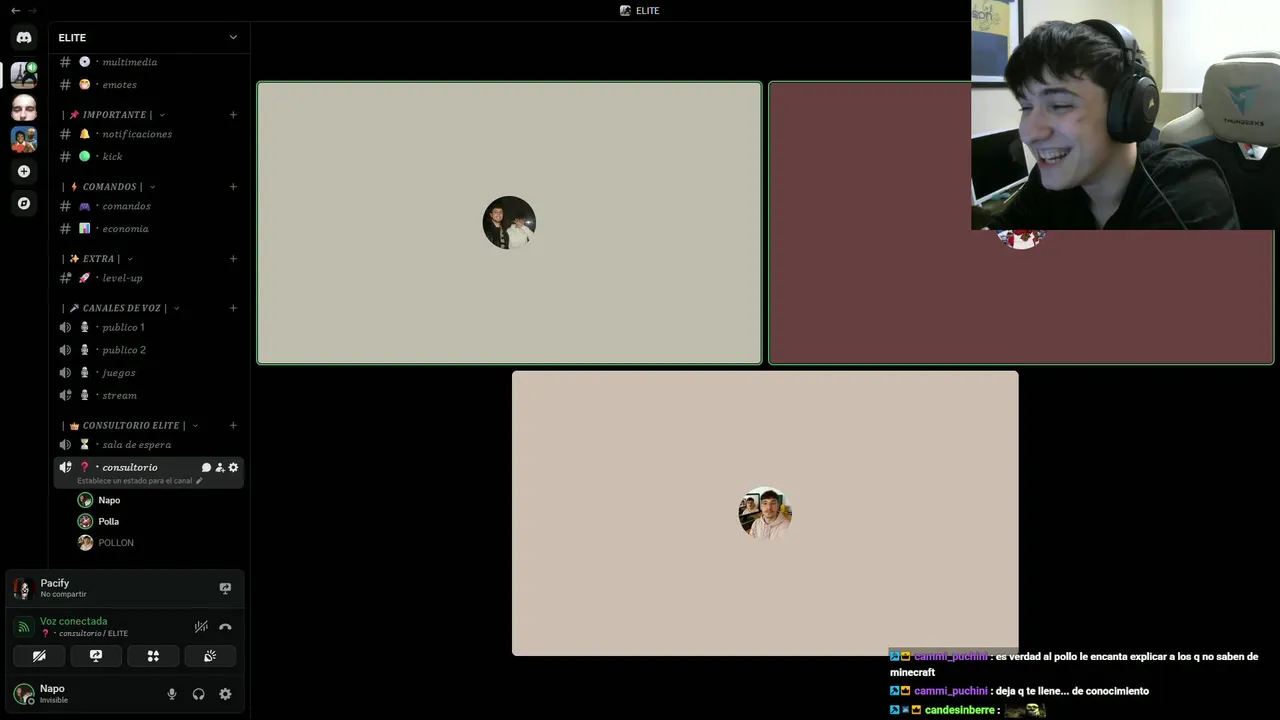The height and width of the screenshot is (720, 1280).
Task: Click Napo's avatar in the user panel
Action: point(23,694)
